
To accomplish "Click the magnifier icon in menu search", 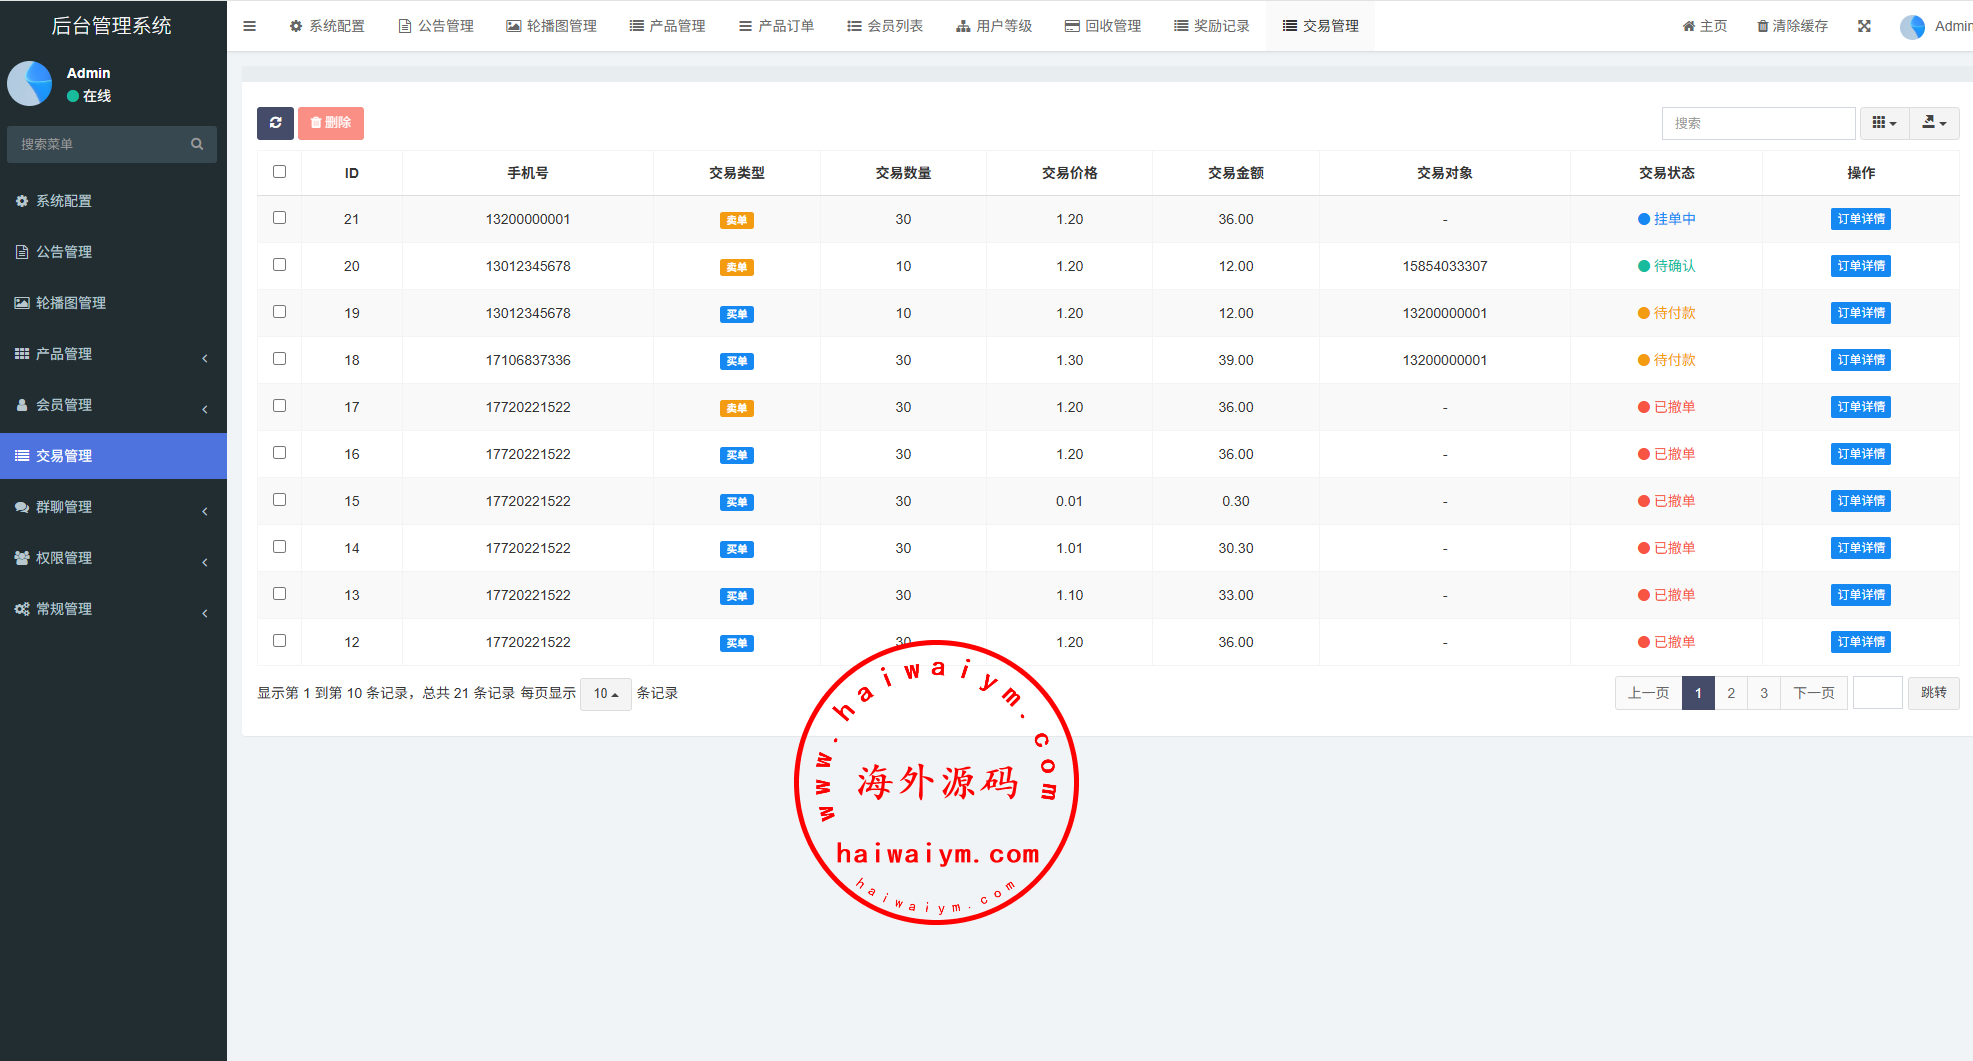I will click(197, 144).
